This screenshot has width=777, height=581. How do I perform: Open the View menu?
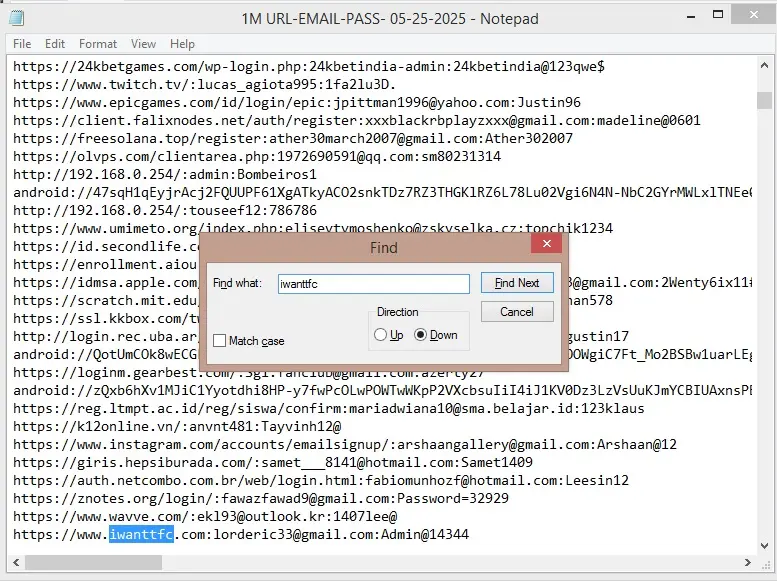[x=144, y=44]
